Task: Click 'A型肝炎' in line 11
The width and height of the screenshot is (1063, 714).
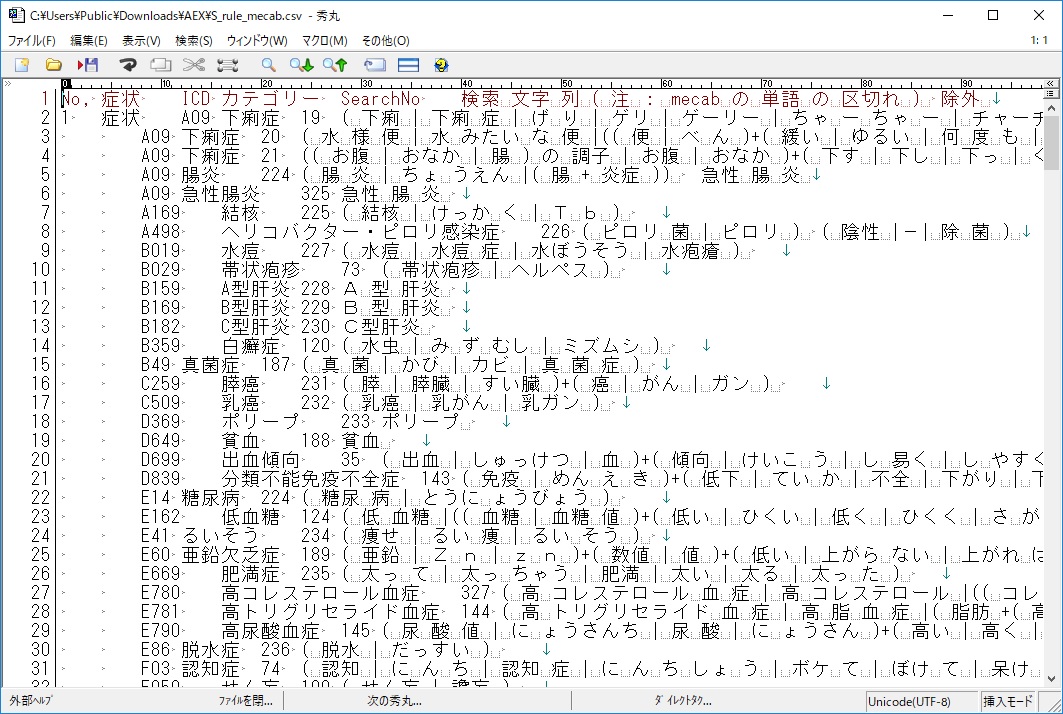Action: point(255,289)
